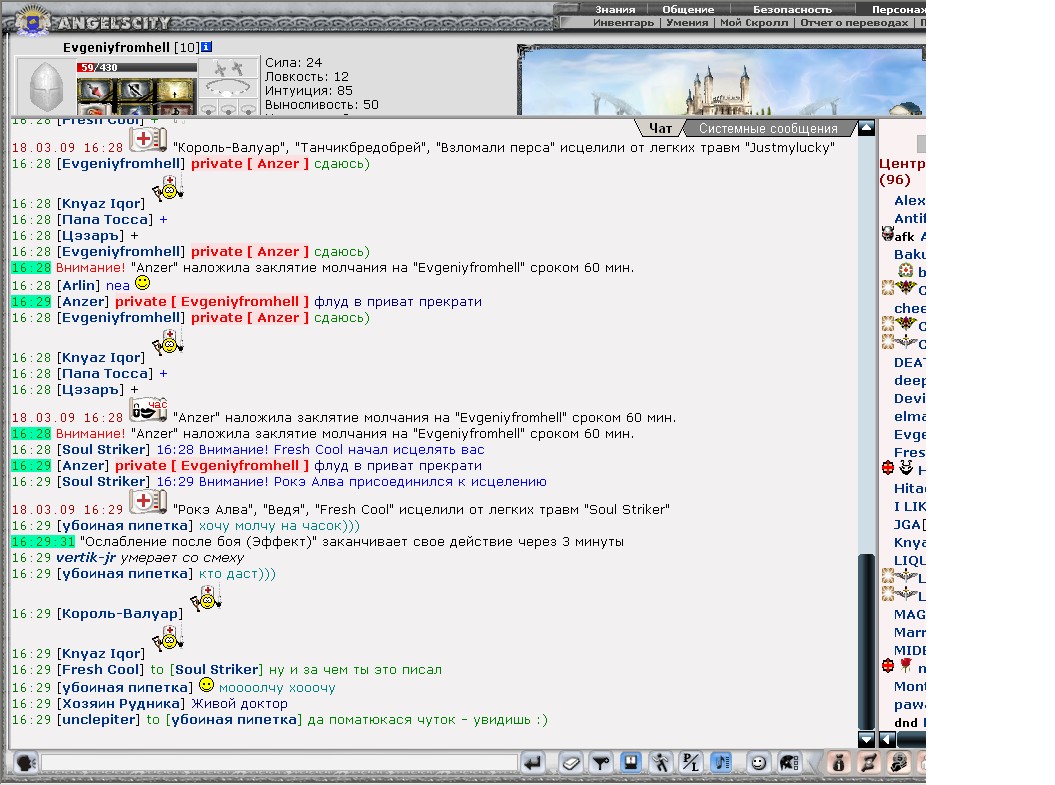Image resolution: width=1055 pixels, height=785 pixels.
Task: Click the running man icon in bottom toolbar
Action: tap(661, 763)
